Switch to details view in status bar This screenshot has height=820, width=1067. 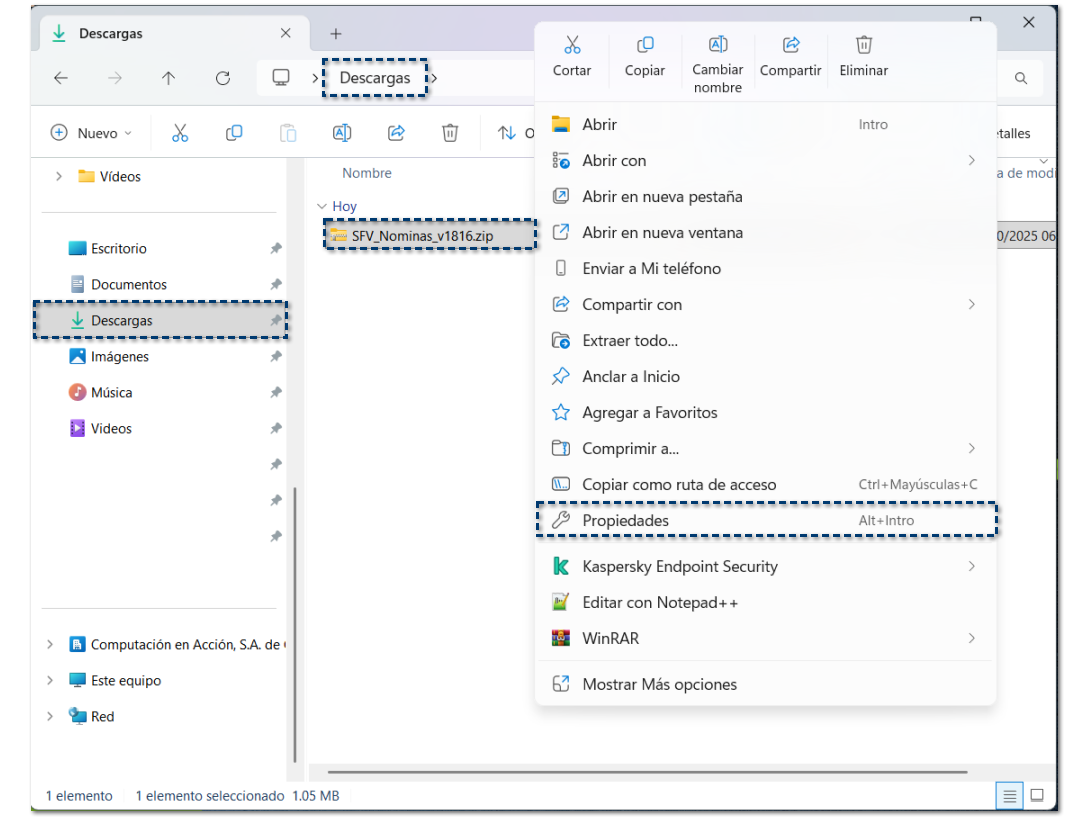[1010, 796]
